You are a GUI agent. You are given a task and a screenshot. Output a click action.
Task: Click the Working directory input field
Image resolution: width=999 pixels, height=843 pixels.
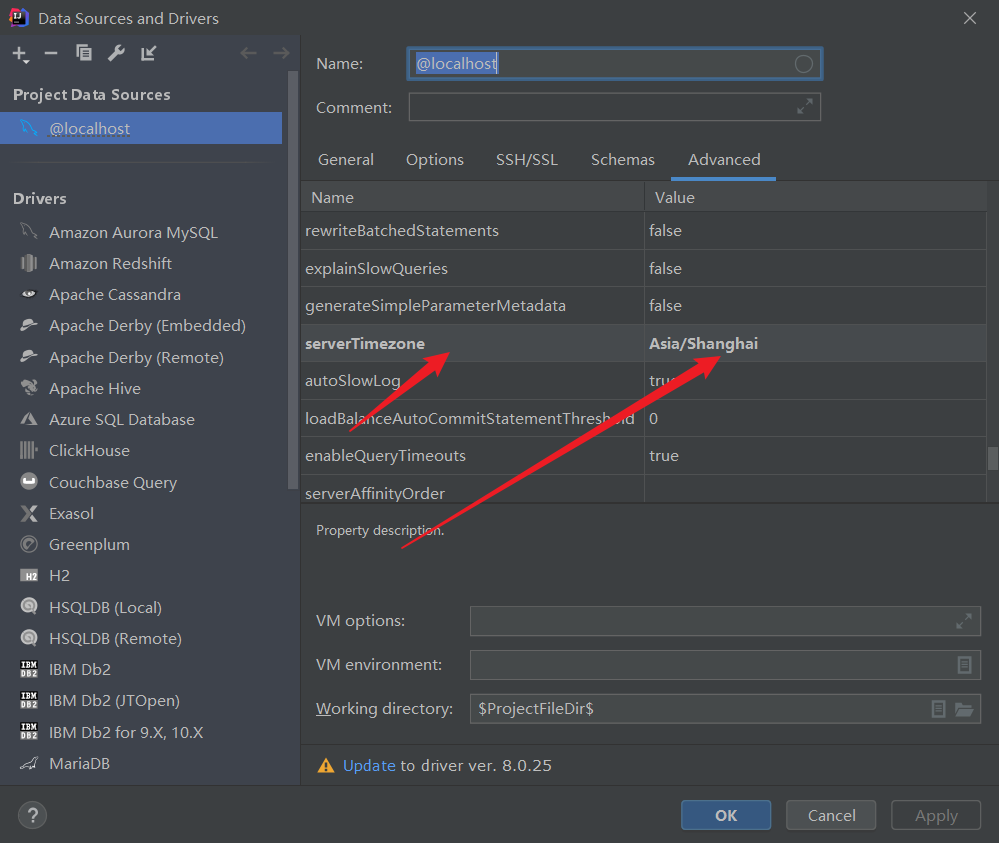coord(725,709)
